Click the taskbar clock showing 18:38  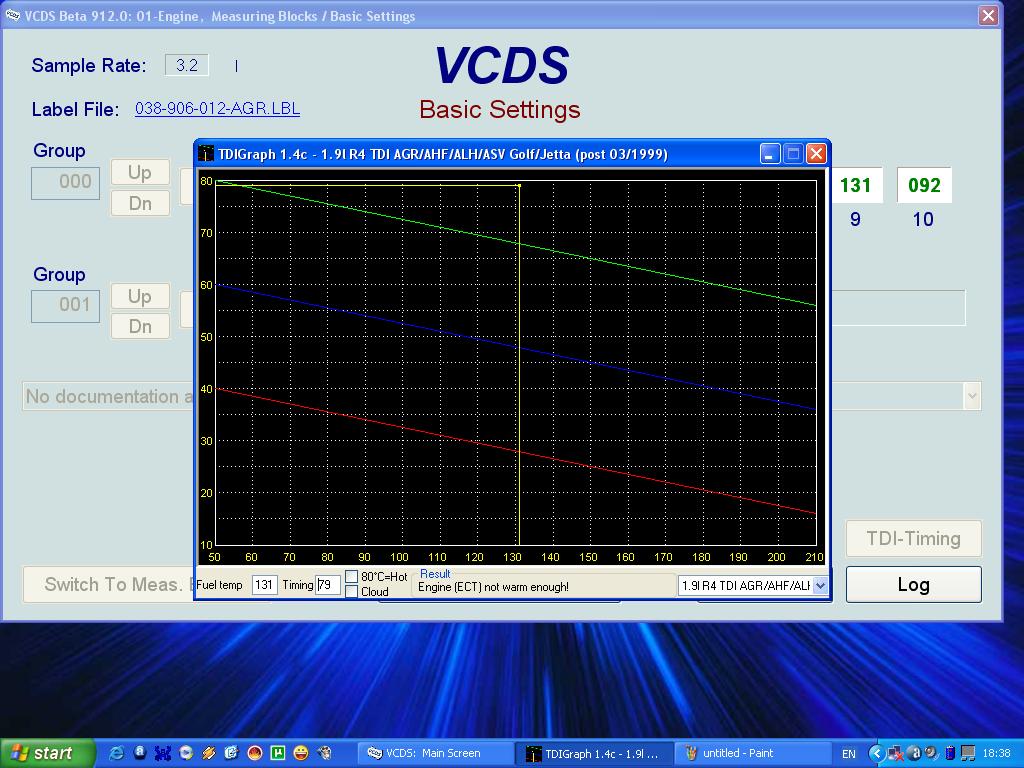pyautogui.click(x=997, y=754)
